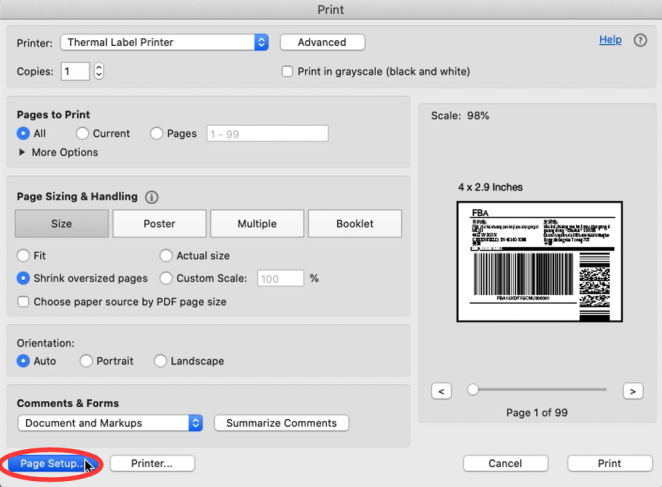Click the '4 x 2.9 Inches' label
662x487 pixels.
pyautogui.click(x=490, y=187)
